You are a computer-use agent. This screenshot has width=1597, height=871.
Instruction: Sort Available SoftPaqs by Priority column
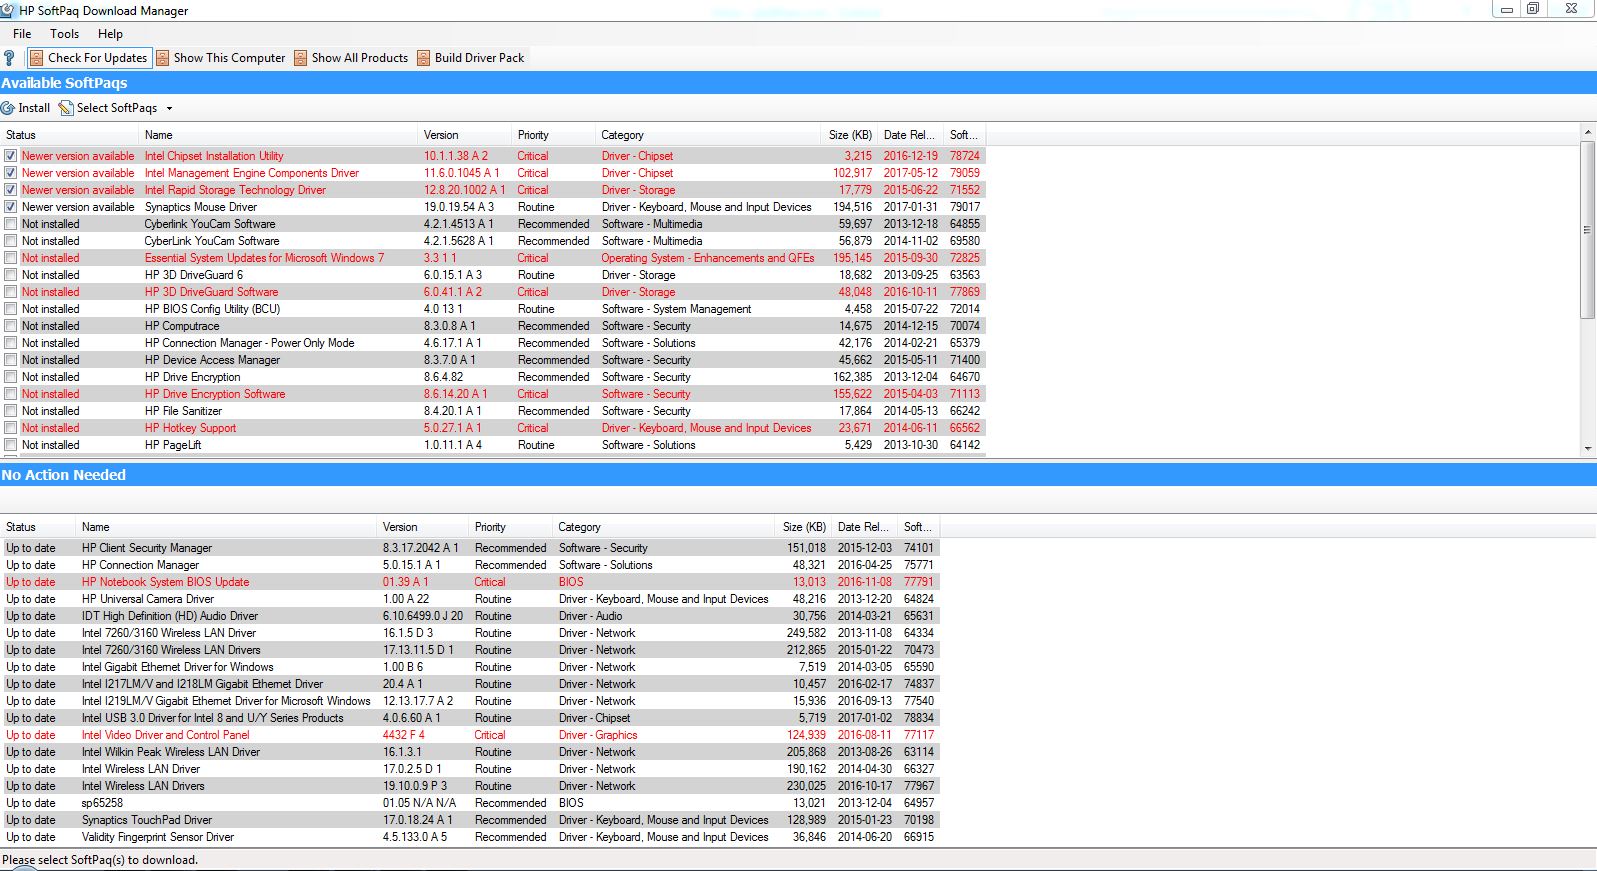pos(554,135)
